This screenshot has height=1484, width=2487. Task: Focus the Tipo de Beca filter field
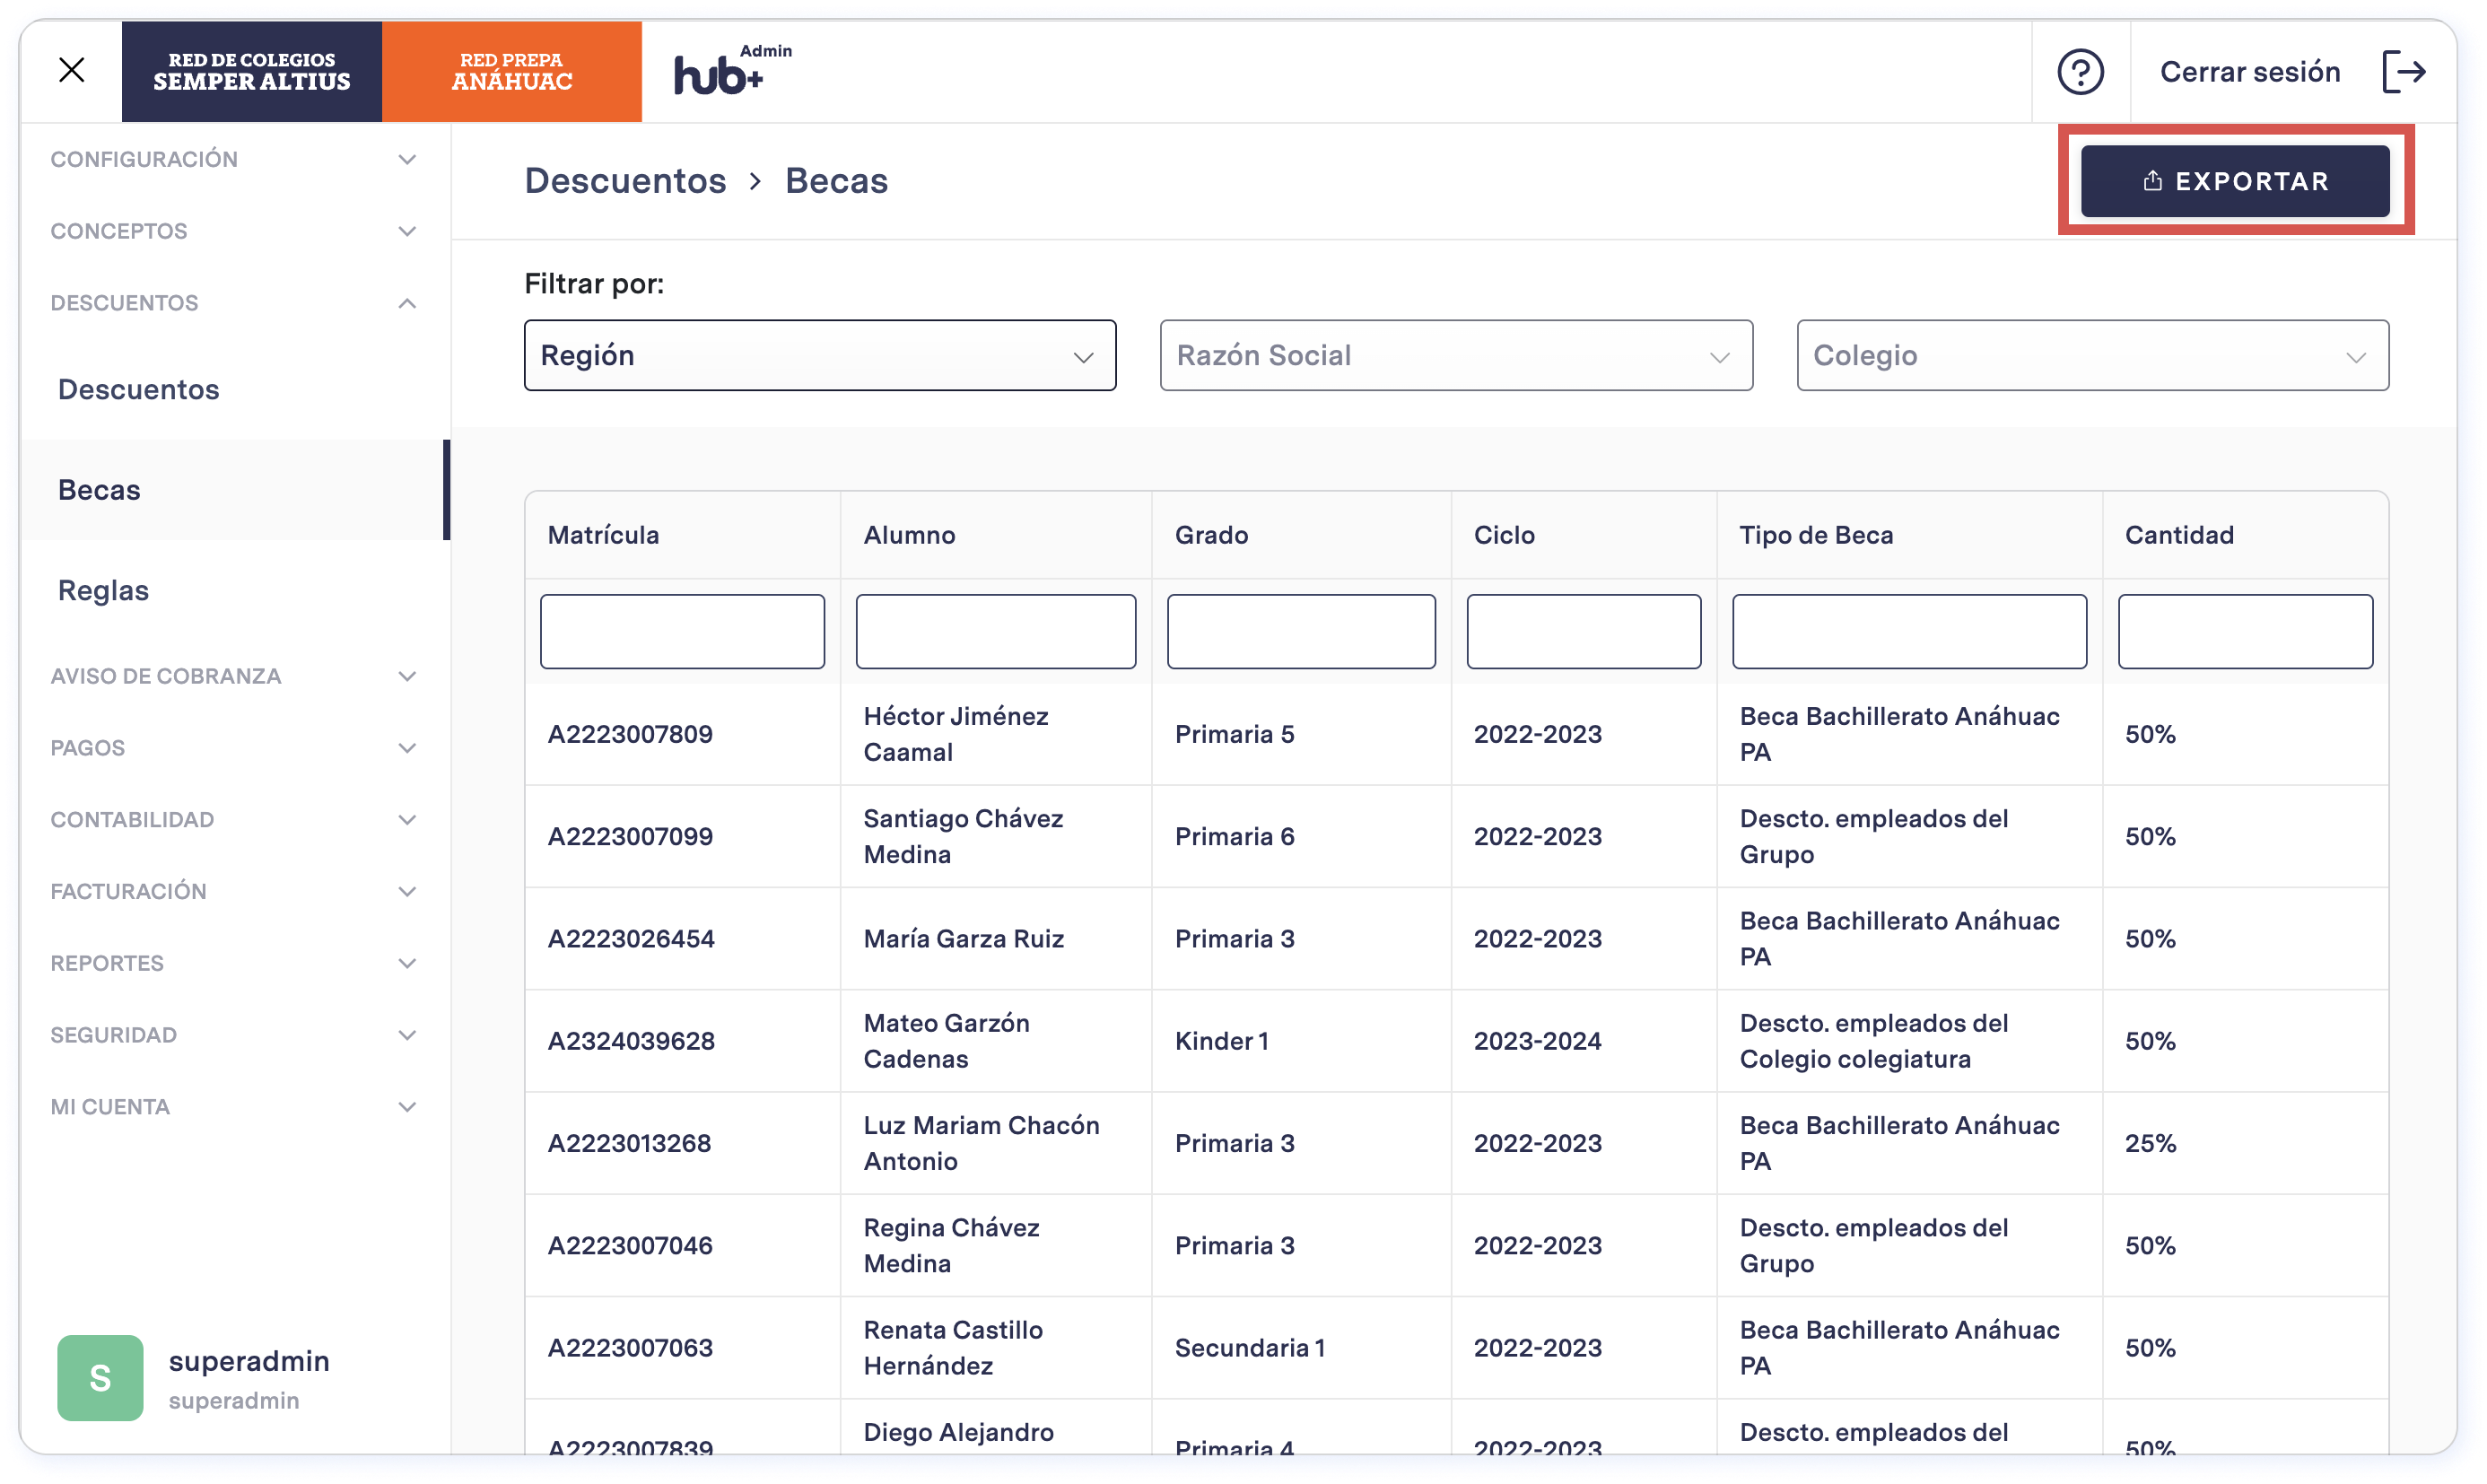point(1909,631)
